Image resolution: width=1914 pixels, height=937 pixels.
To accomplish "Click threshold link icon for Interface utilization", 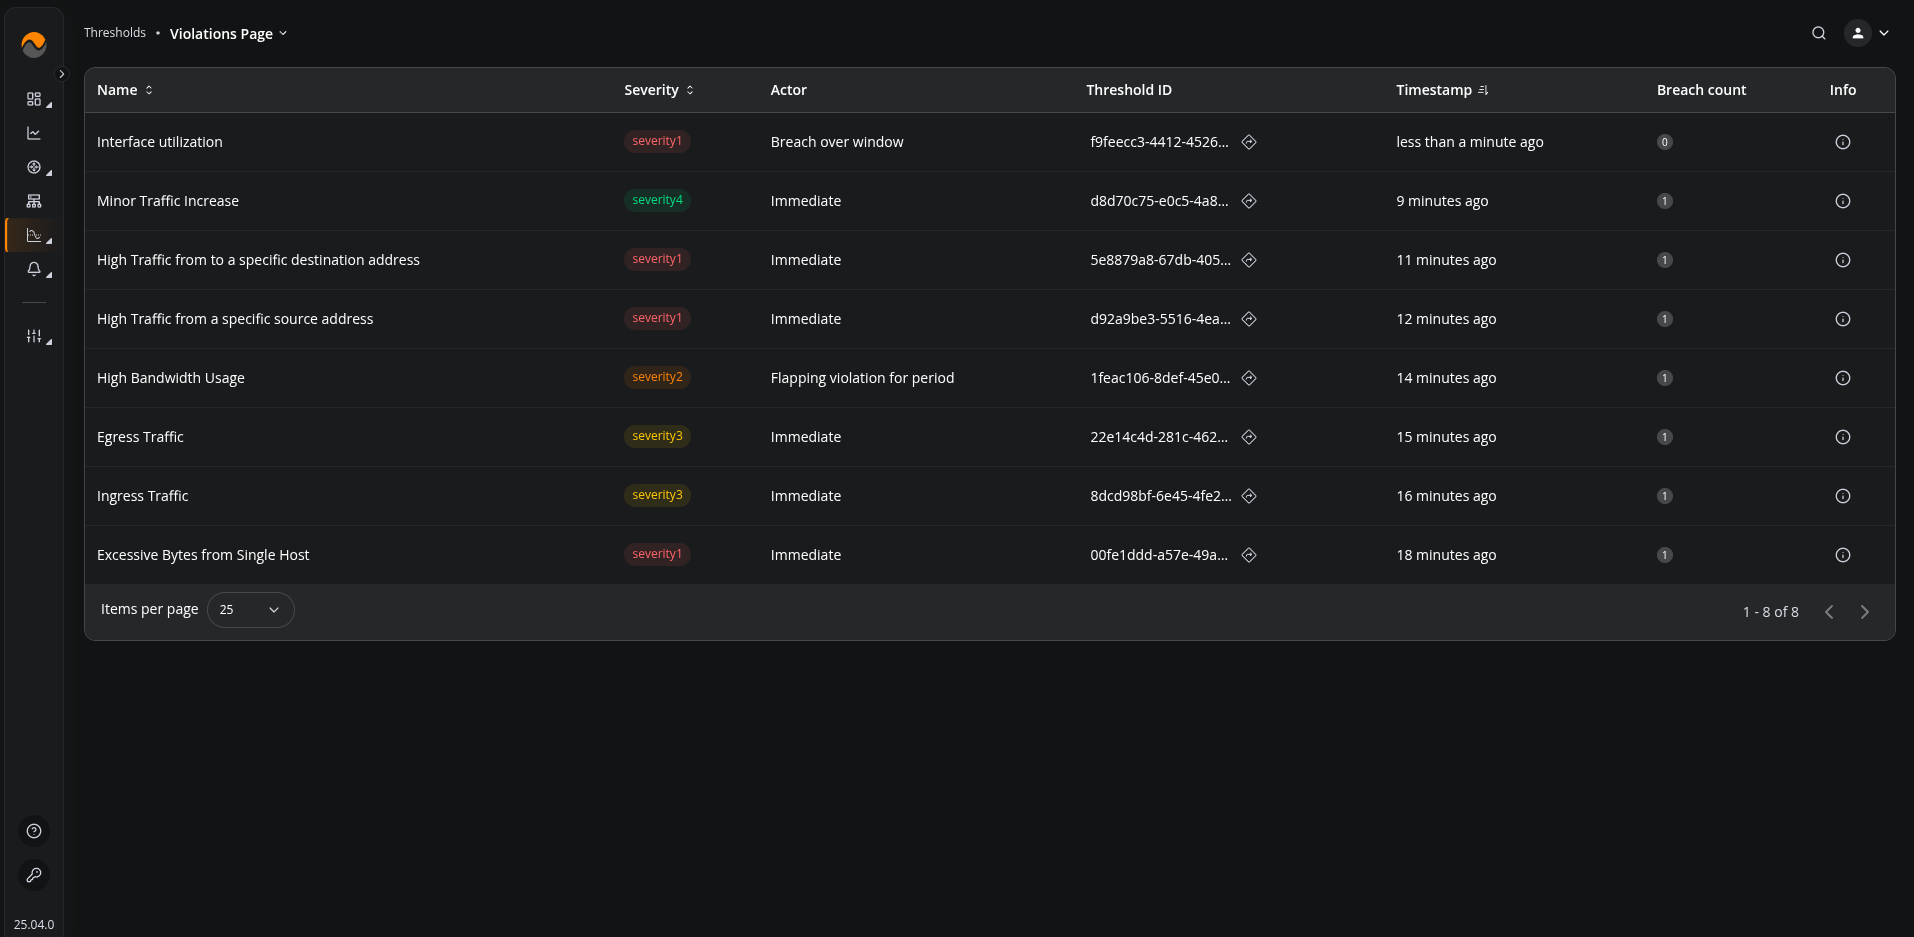I will (1248, 142).
